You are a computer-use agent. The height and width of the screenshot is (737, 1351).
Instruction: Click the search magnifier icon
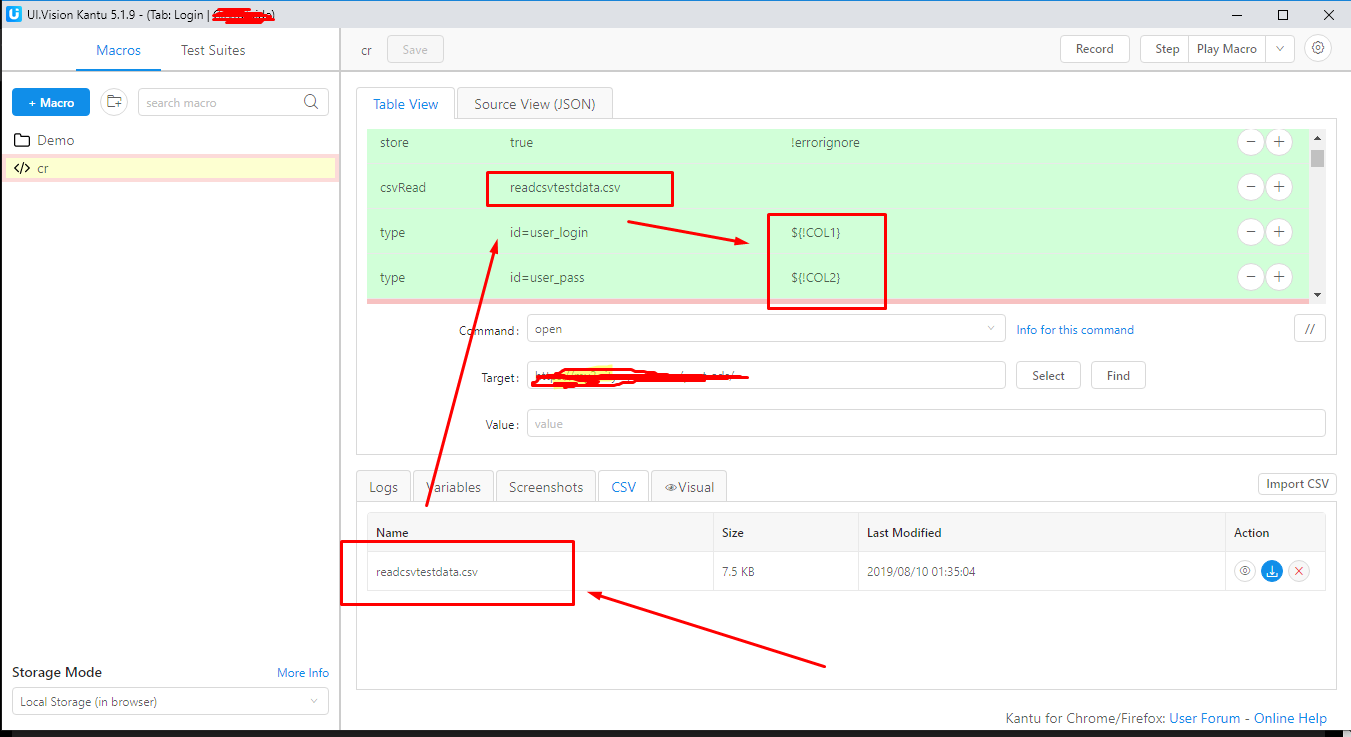312,101
